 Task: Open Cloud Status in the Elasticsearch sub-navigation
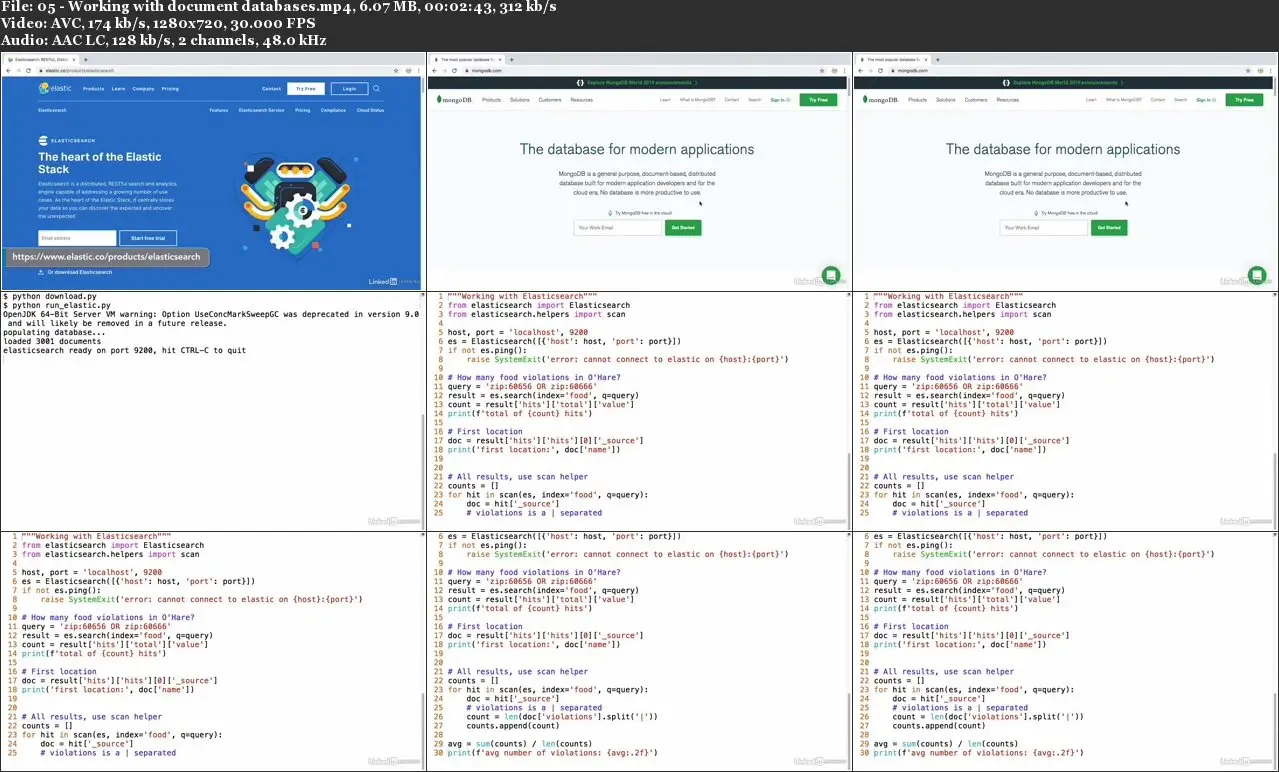point(370,110)
